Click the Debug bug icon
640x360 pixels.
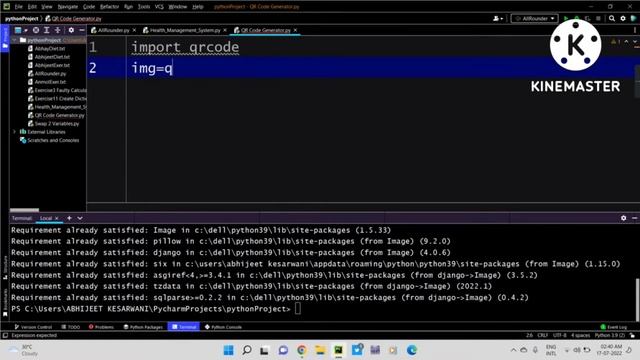pyautogui.click(x=576, y=18)
